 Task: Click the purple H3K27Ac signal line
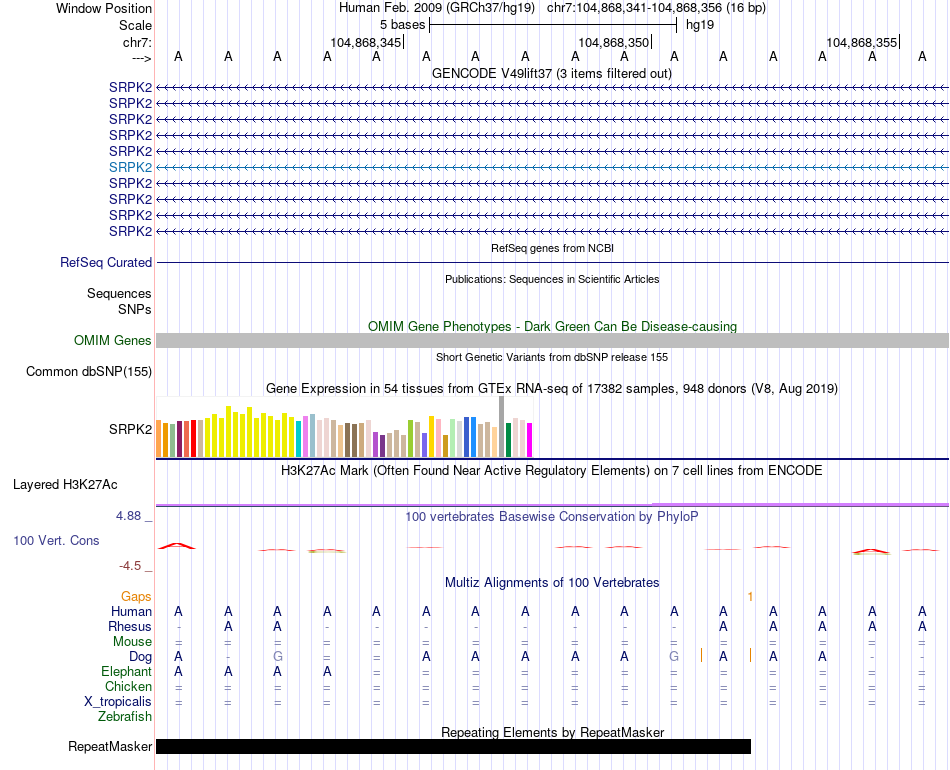[x=552, y=505]
